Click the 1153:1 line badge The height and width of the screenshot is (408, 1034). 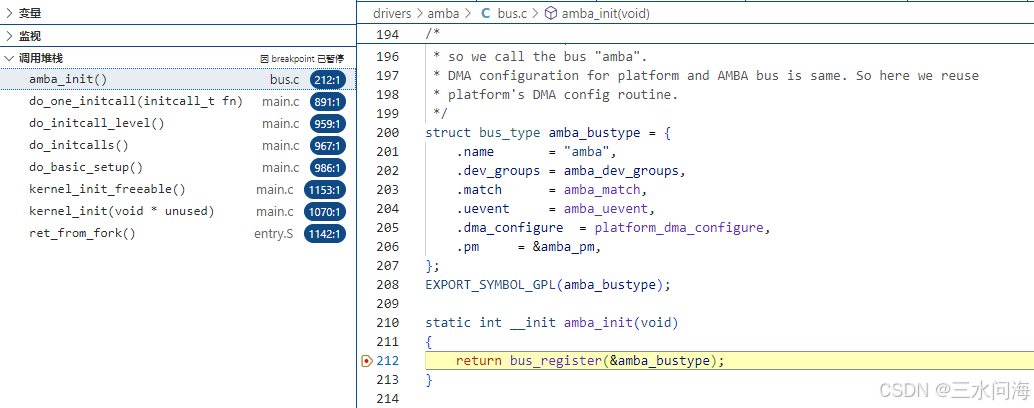point(325,190)
